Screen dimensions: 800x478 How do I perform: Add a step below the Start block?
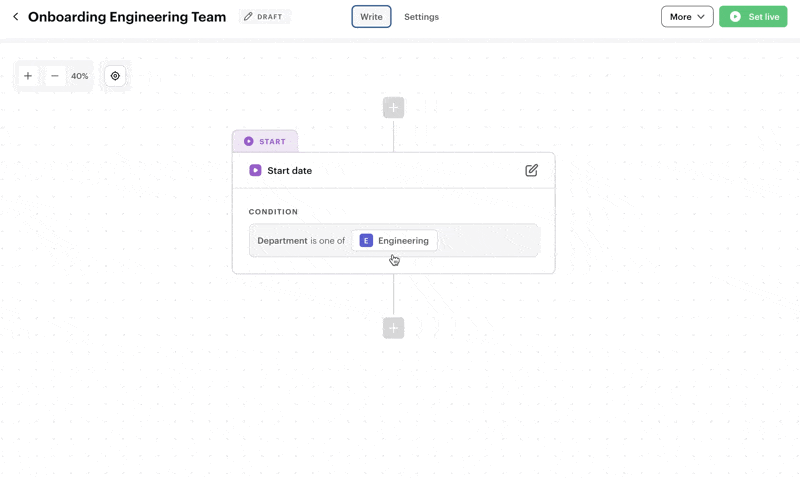point(393,328)
